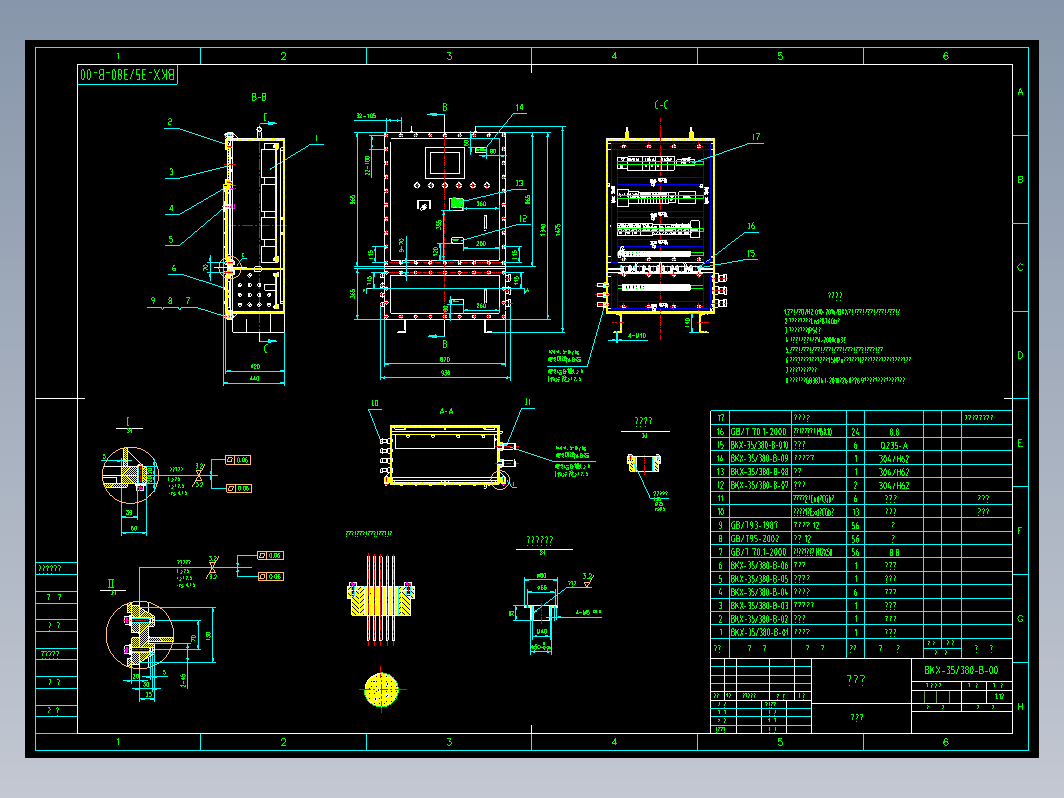The height and width of the screenshot is (798, 1064).
Task: Select the 304/H62 material in row 14
Action: click(x=894, y=459)
